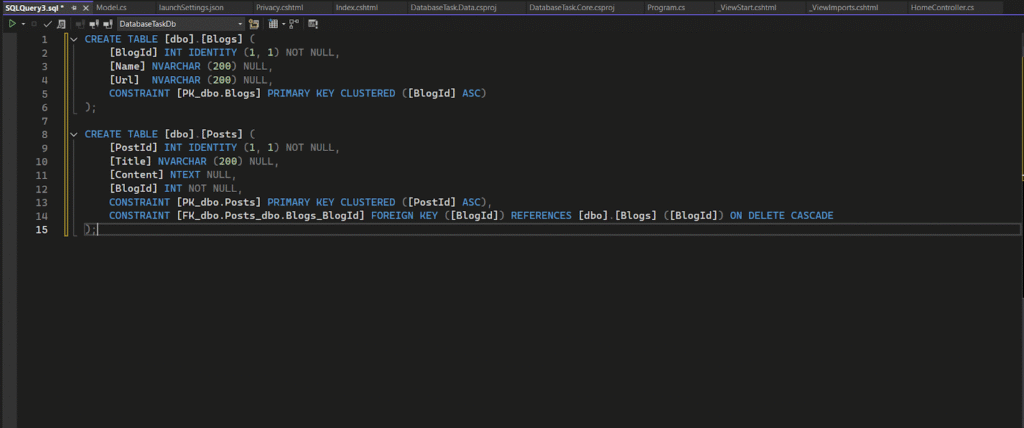
Task: Open the Execute button dropdown arrow
Action: click(21, 23)
